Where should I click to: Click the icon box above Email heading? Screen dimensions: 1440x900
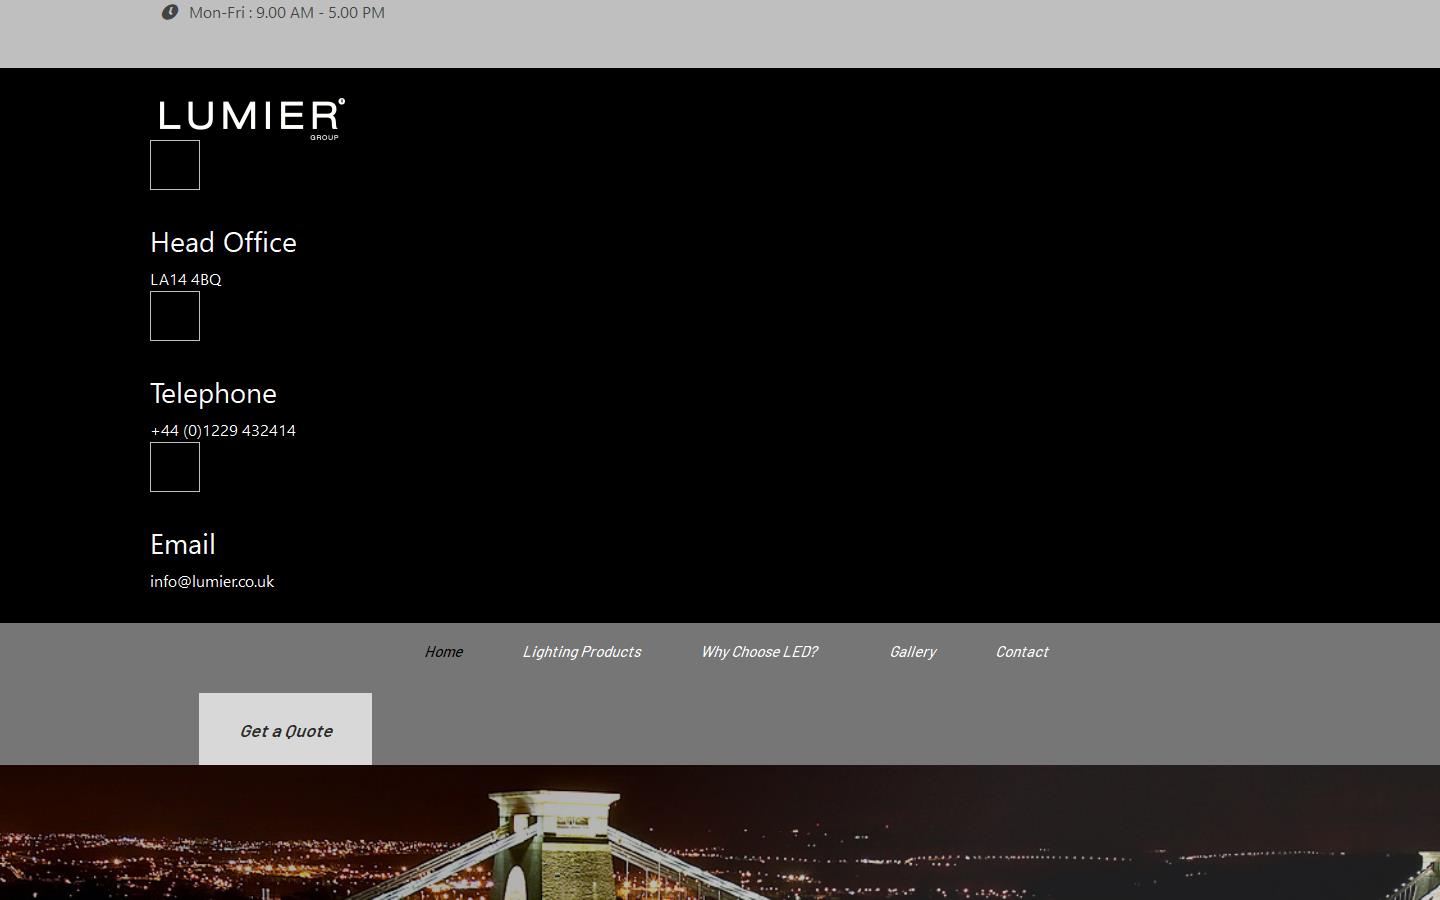(x=175, y=467)
